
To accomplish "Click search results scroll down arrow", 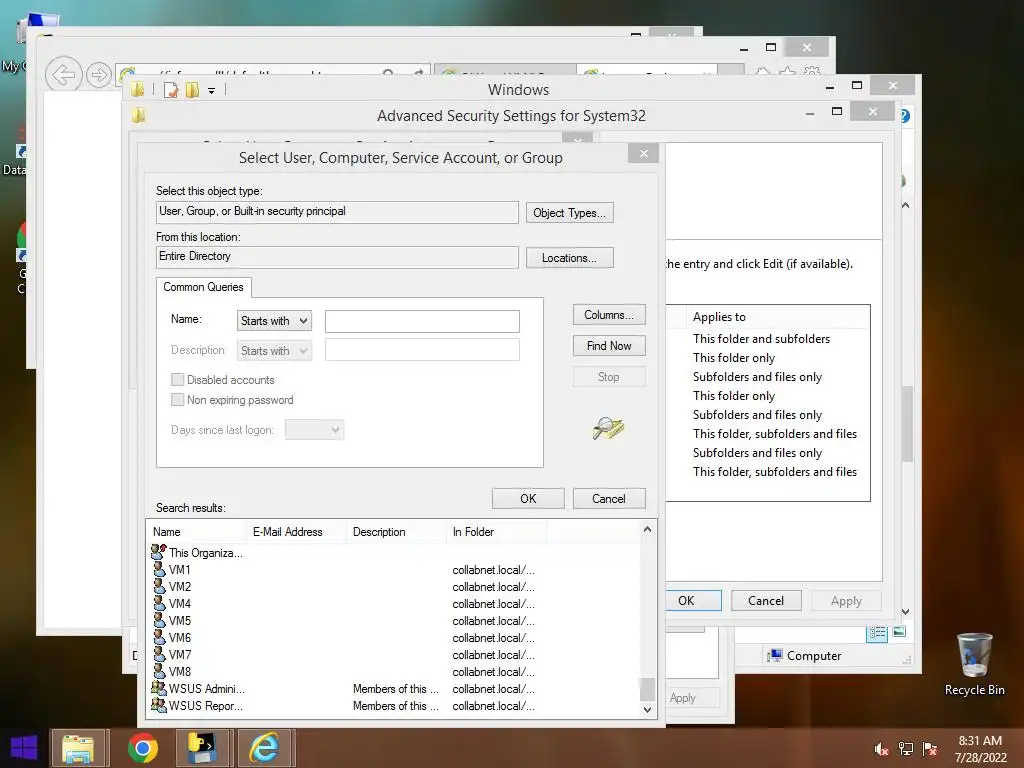I will 647,710.
